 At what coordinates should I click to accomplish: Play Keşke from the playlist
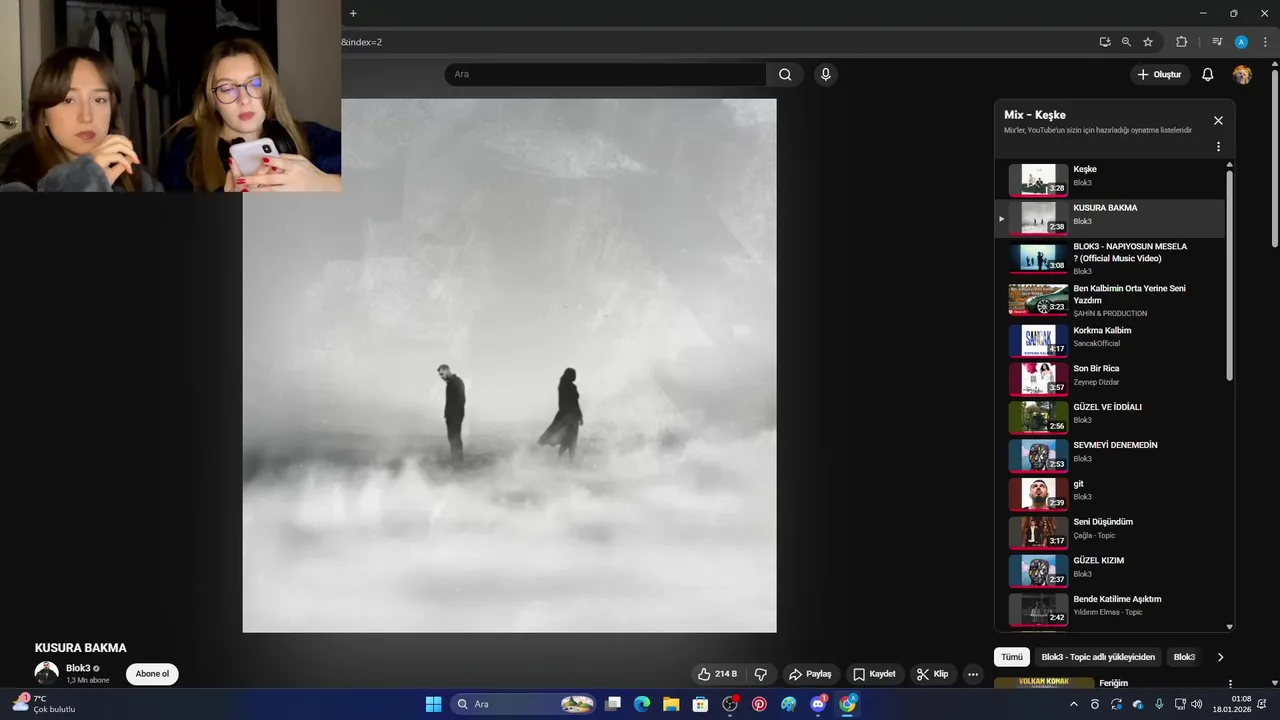coord(1110,180)
